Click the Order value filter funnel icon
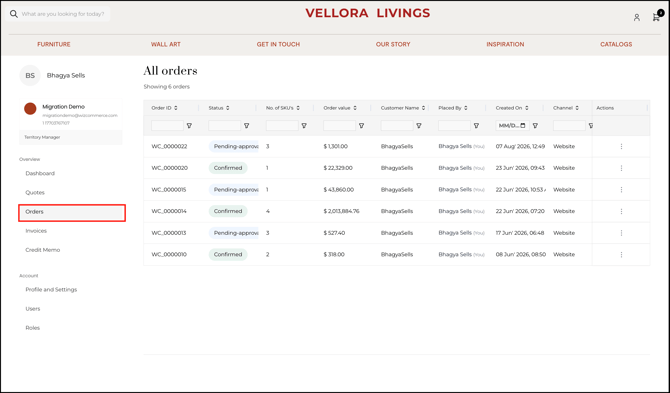This screenshot has height=393, width=670. (x=361, y=126)
